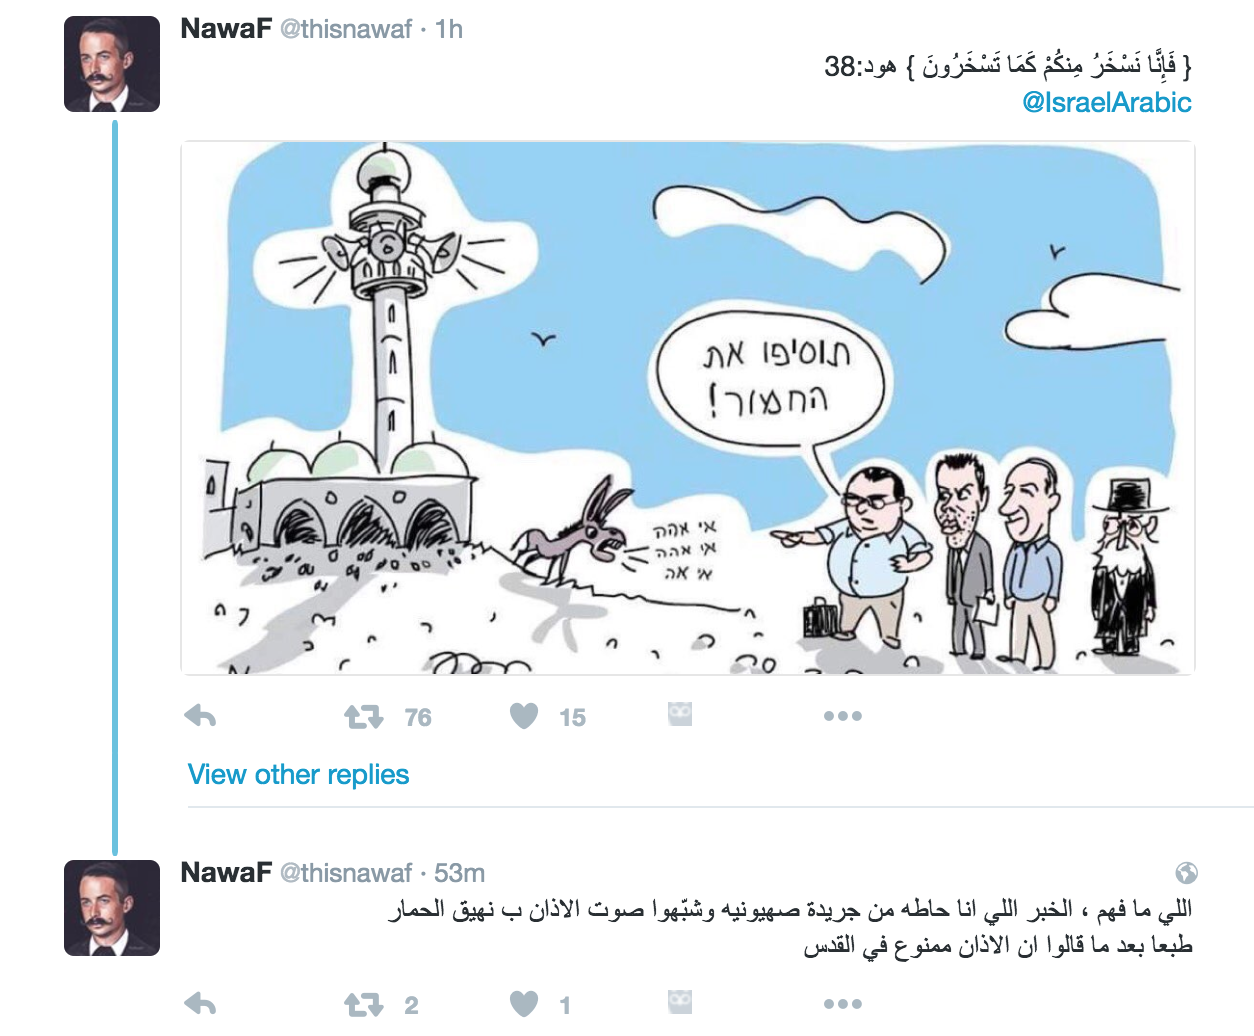This screenshot has width=1254, height=1036.
Task: Open NawaF profile name on first tweet
Action: click(x=226, y=29)
